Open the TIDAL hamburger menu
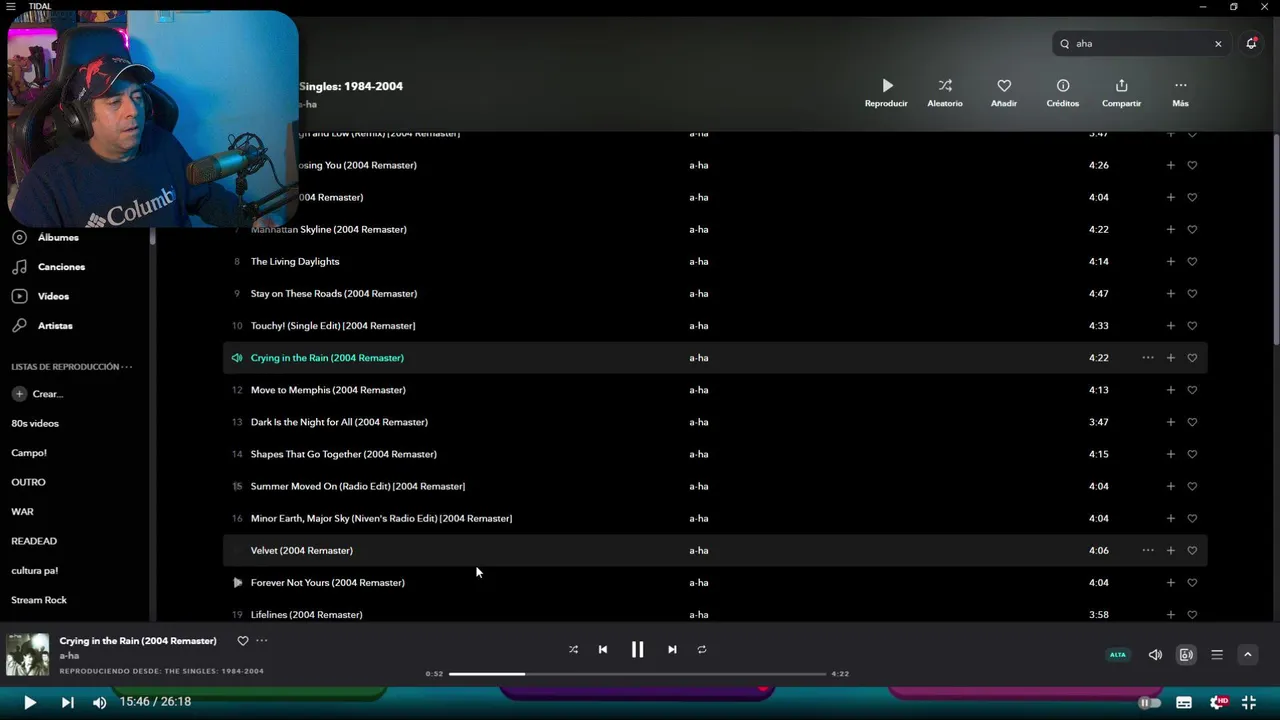Screen dimensions: 1280x720 click(x=10, y=6)
